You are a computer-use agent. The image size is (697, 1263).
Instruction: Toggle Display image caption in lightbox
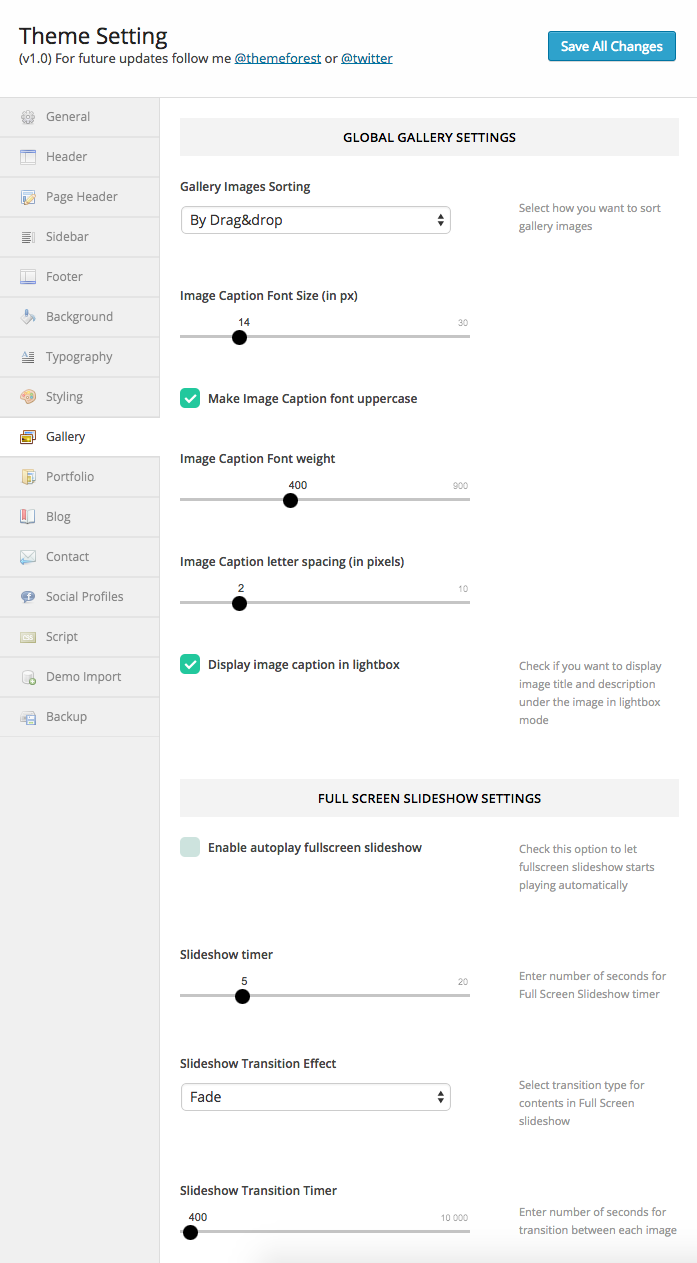click(190, 664)
